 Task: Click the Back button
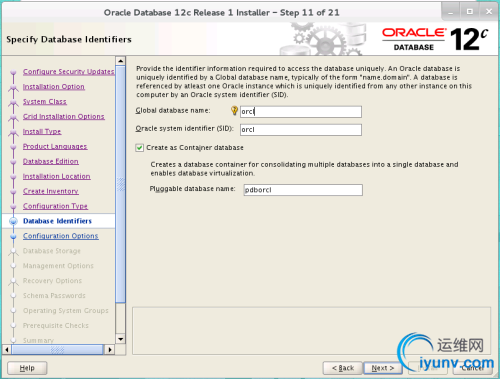pyautogui.click(x=343, y=368)
